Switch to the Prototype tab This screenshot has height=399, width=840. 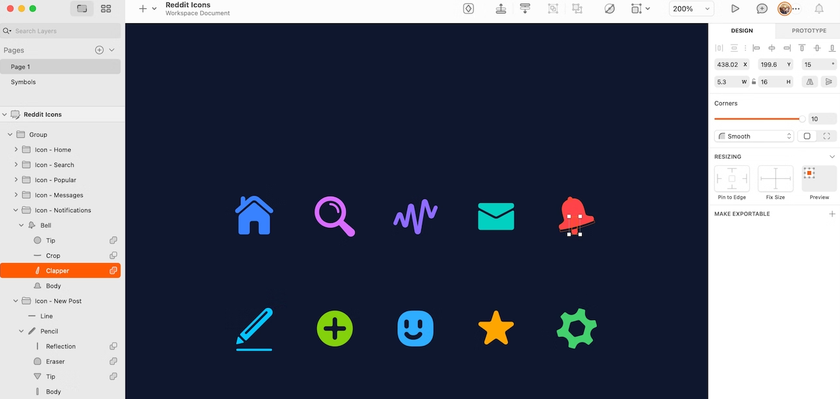click(x=808, y=31)
